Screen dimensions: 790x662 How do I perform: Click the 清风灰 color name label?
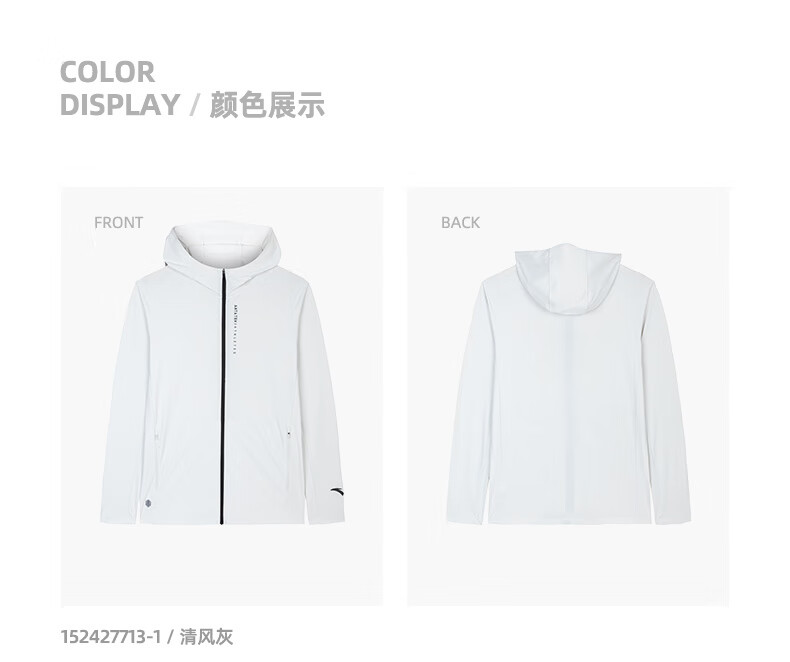pyautogui.click(x=207, y=636)
